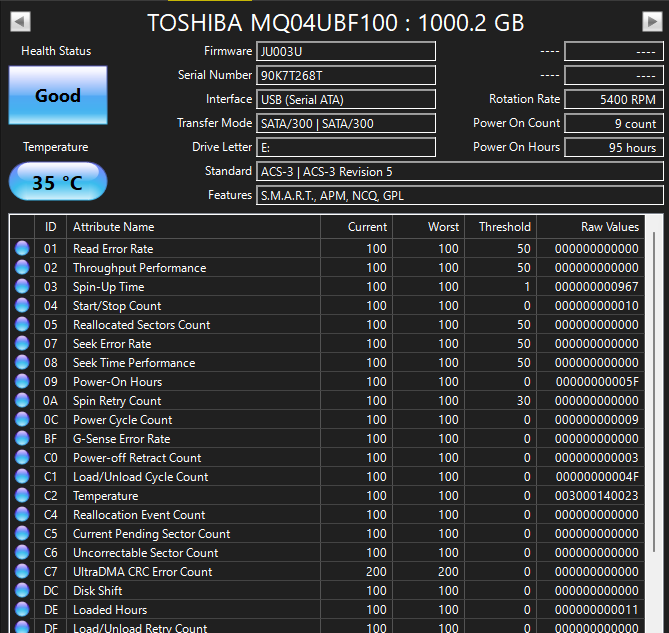The image size is (669, 633).
Task: Select the Spin-Up Time attribute name
Action: click(109, 287)
